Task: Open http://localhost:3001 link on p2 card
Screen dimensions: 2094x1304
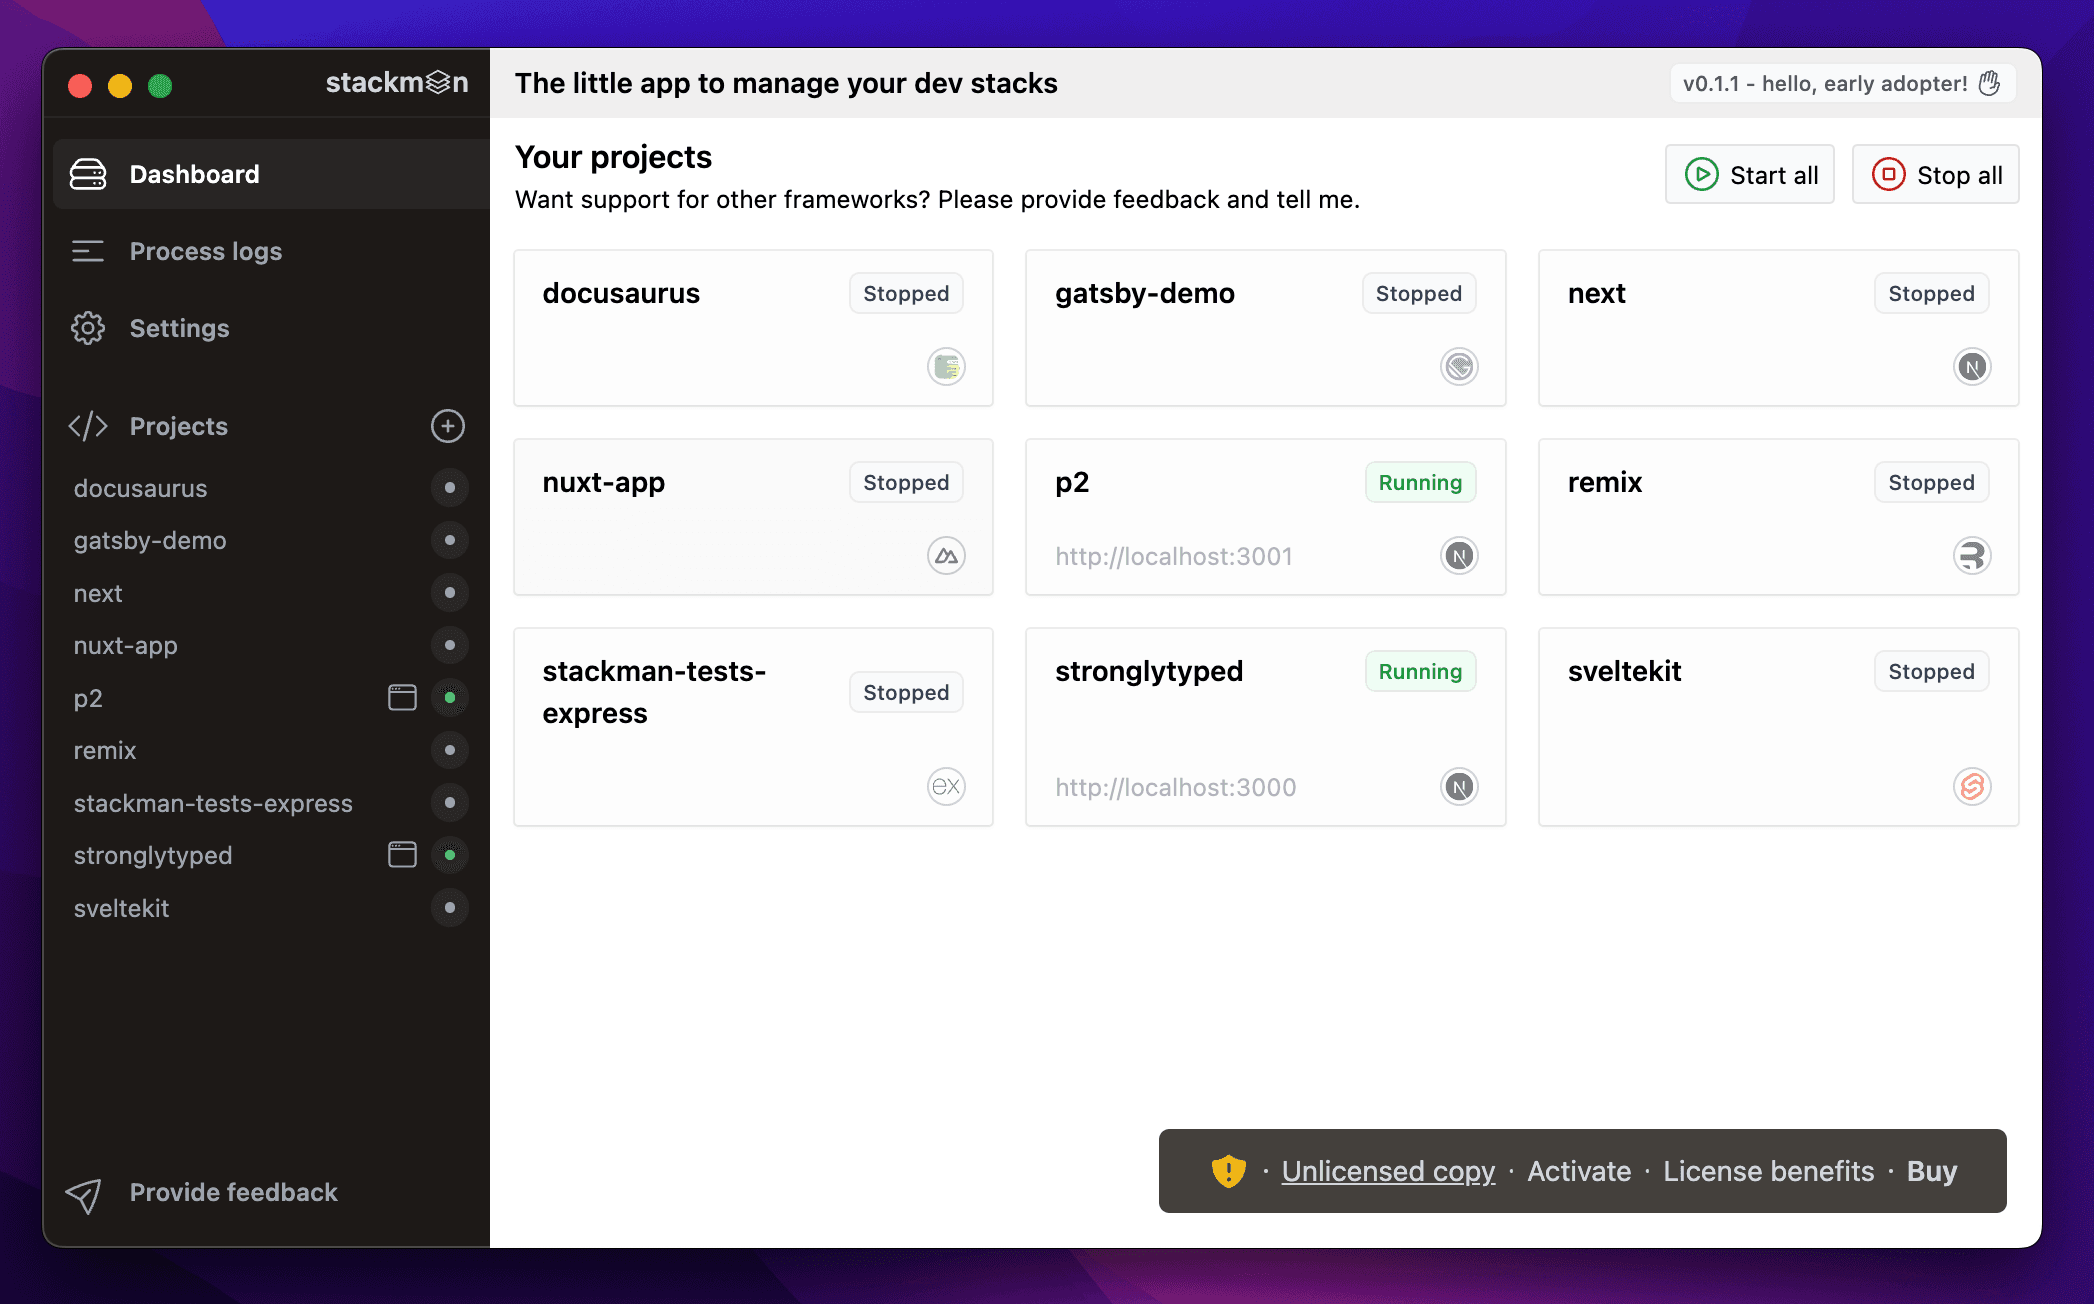Action: [1174, 556]
